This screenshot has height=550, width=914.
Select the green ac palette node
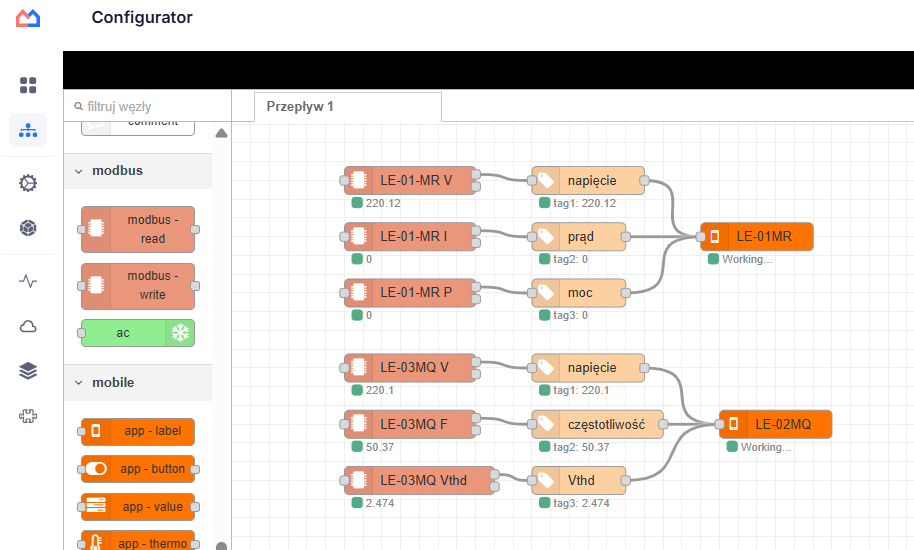[138, 333]
